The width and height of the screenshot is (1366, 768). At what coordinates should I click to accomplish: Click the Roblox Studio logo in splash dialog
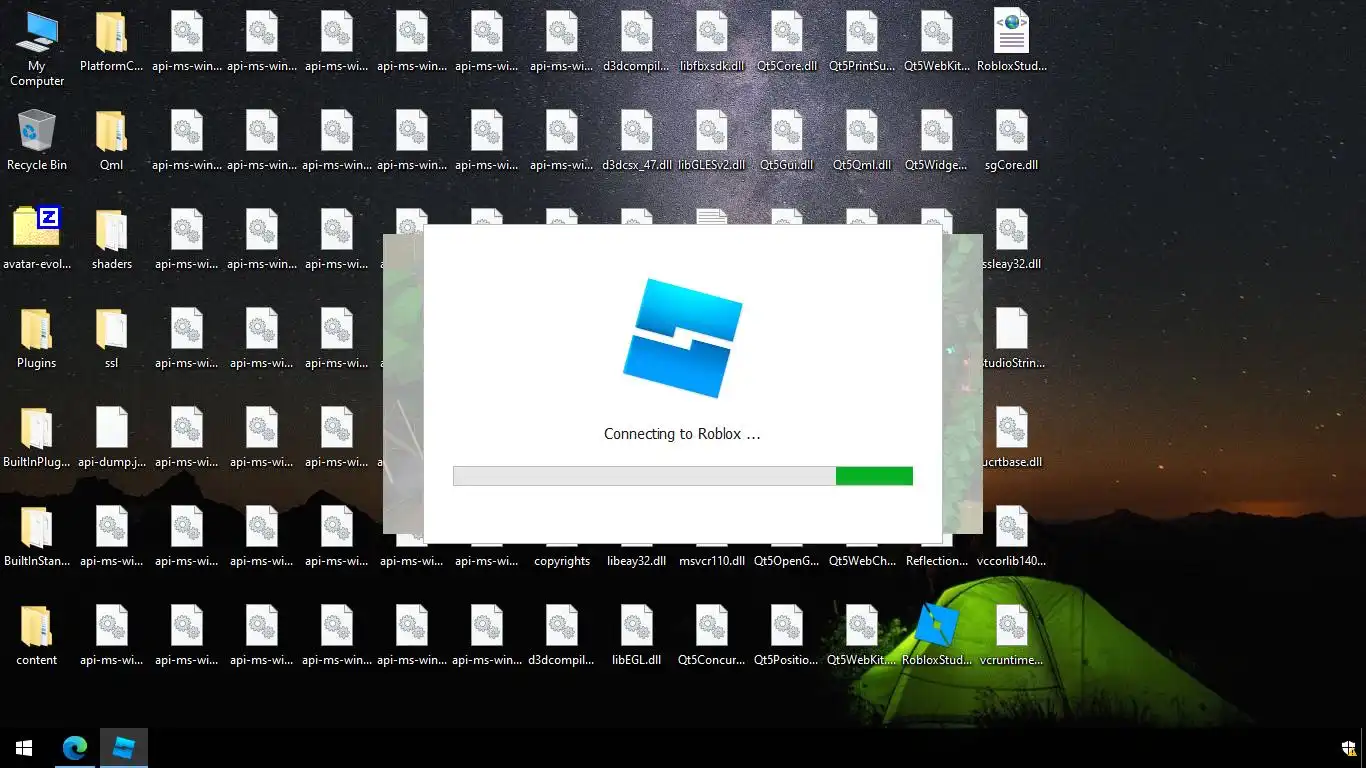click(x=683, y=337)
